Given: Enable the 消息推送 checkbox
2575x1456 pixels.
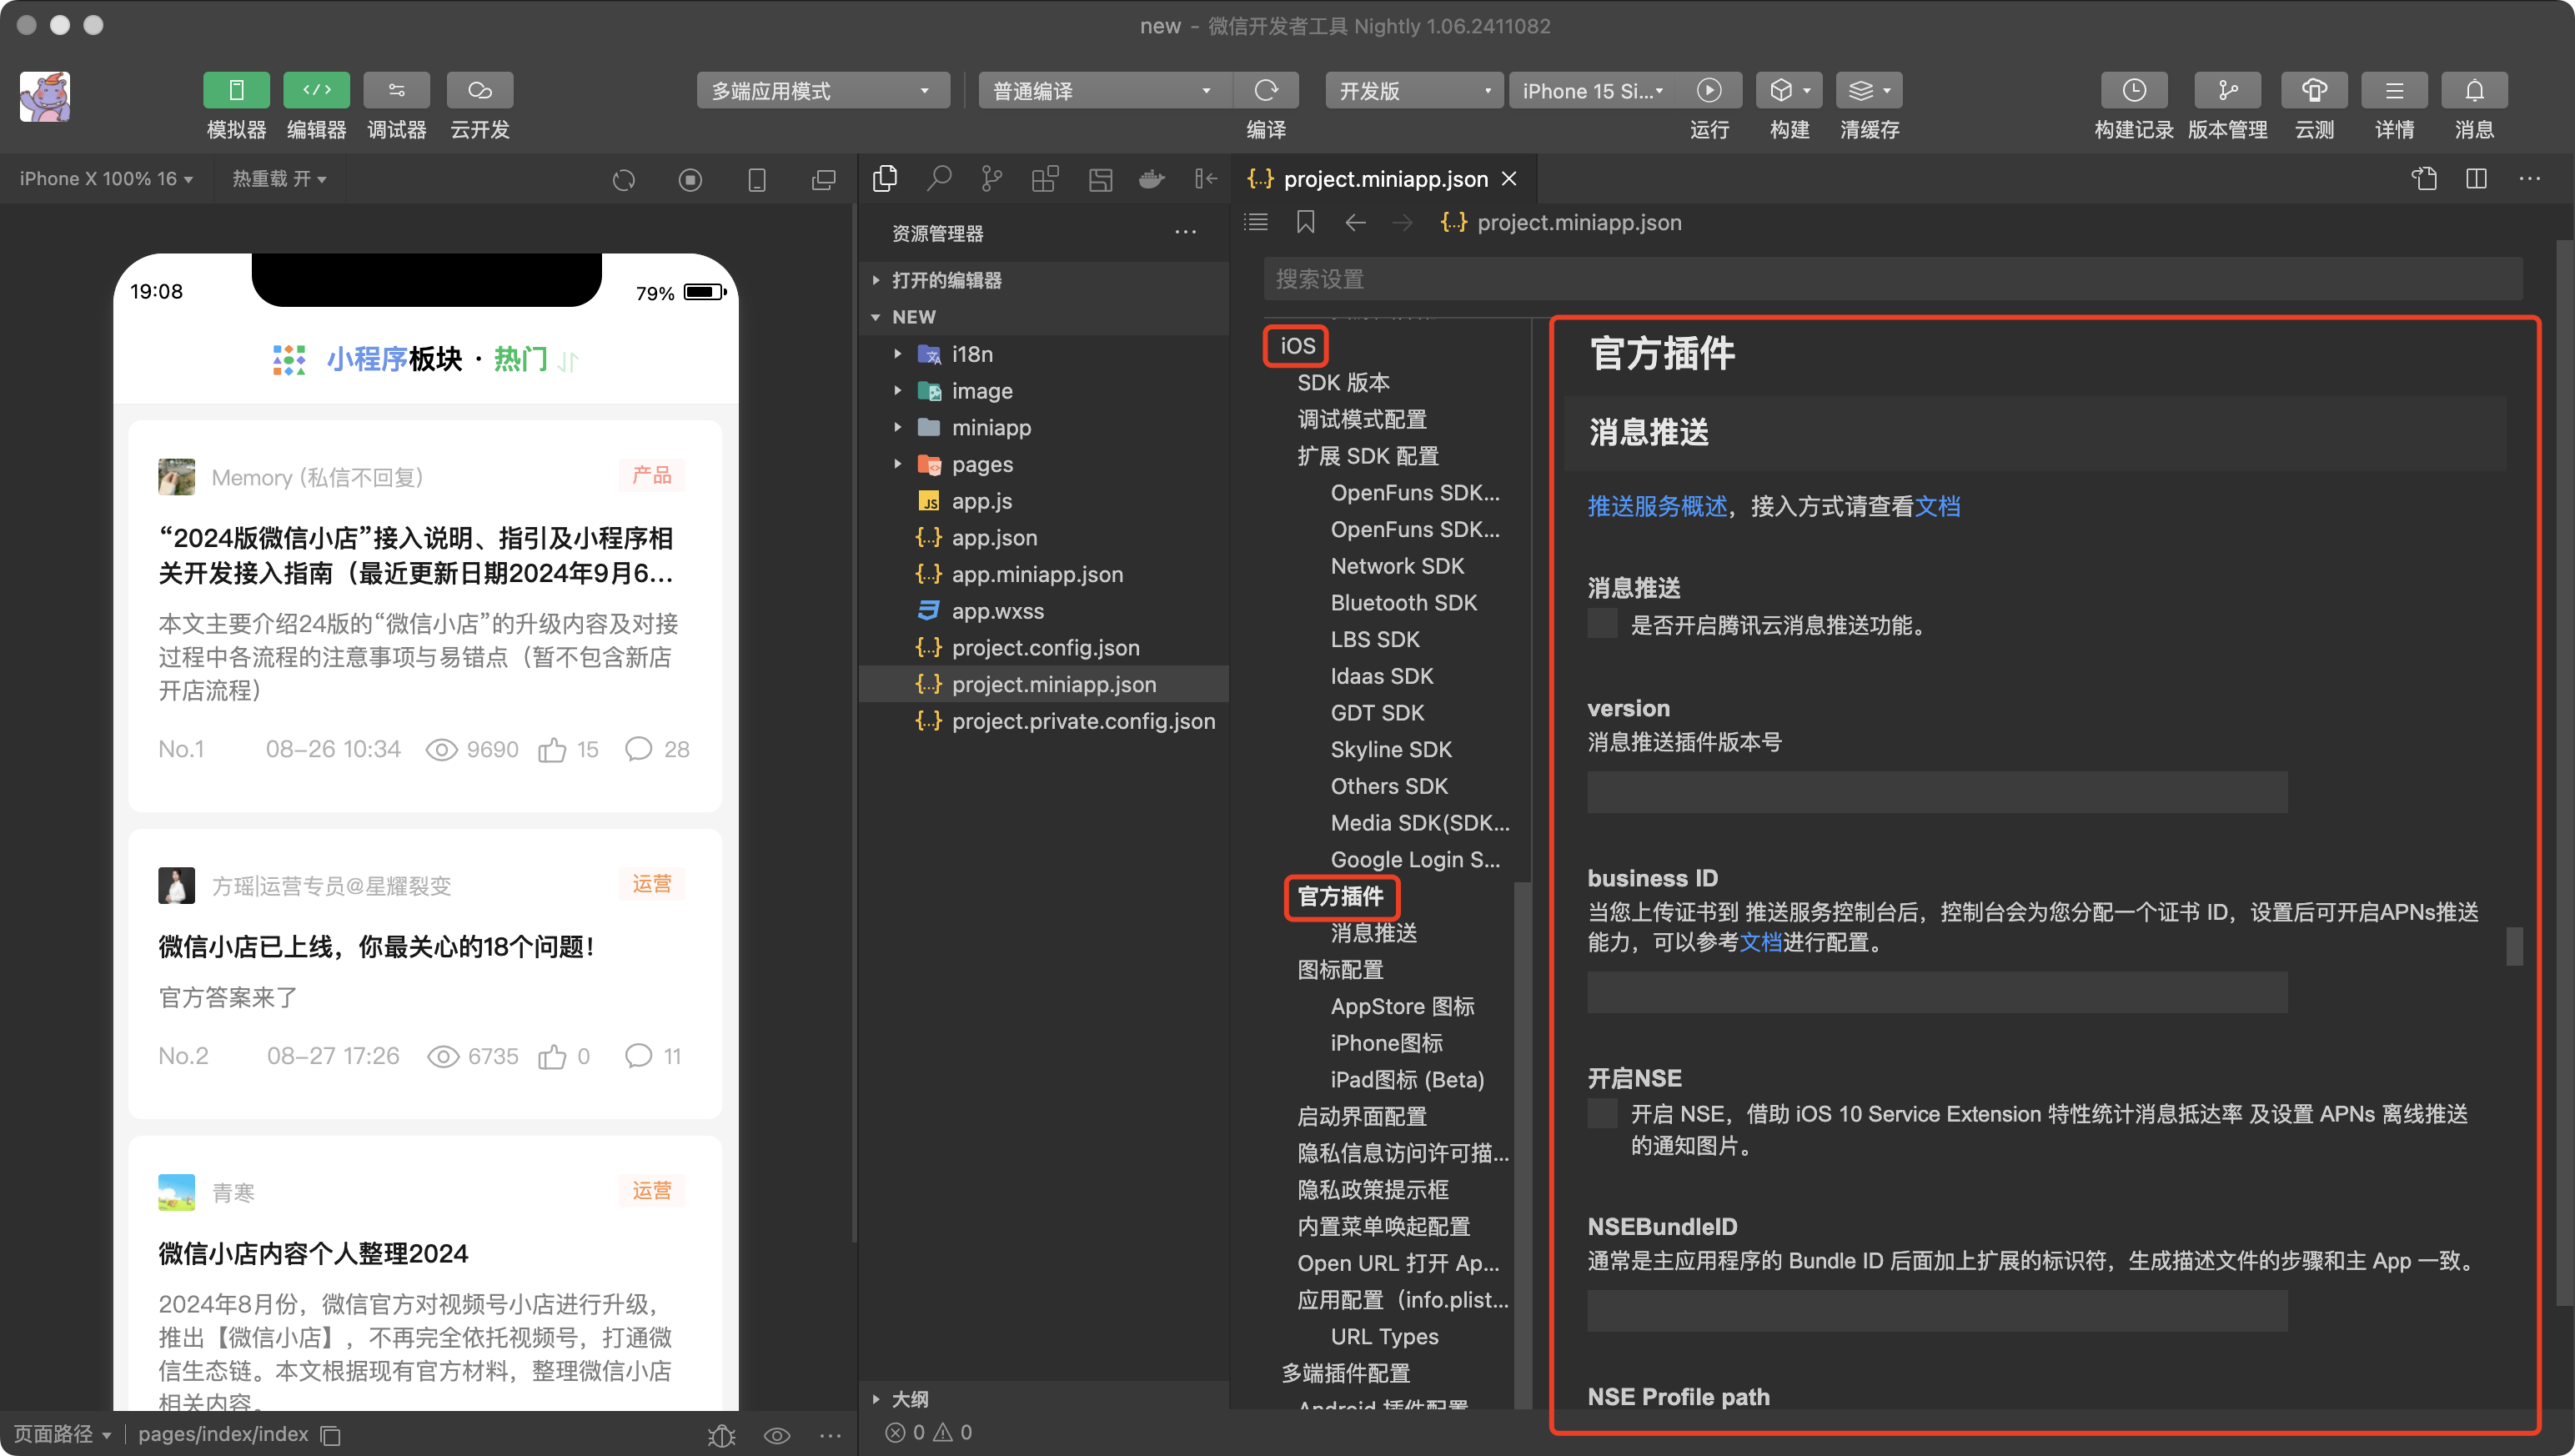Looking at the screenshot, I should [x=1602, y=624].
